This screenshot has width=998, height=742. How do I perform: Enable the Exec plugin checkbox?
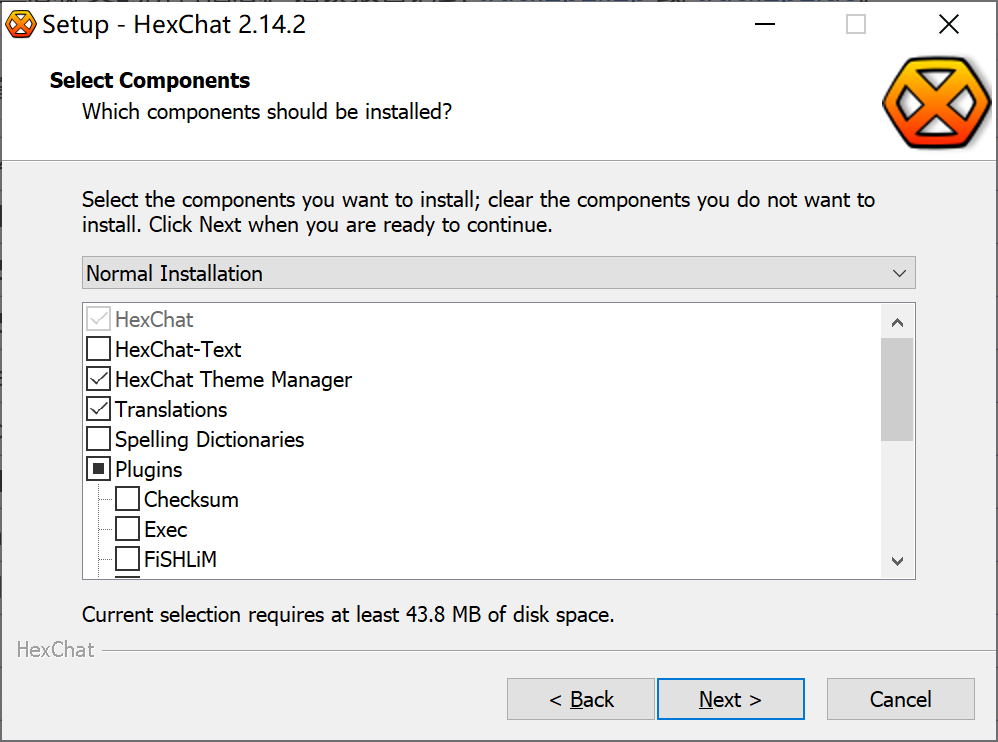pos(127,530)
